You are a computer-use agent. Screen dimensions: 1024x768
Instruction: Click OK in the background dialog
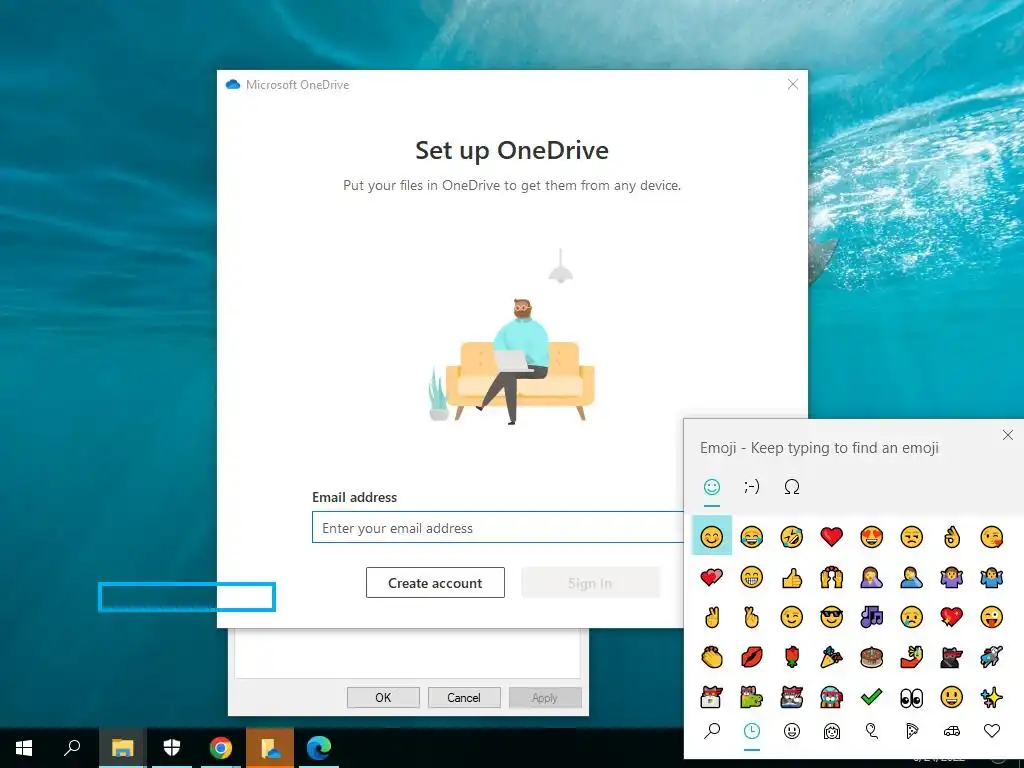383,697
